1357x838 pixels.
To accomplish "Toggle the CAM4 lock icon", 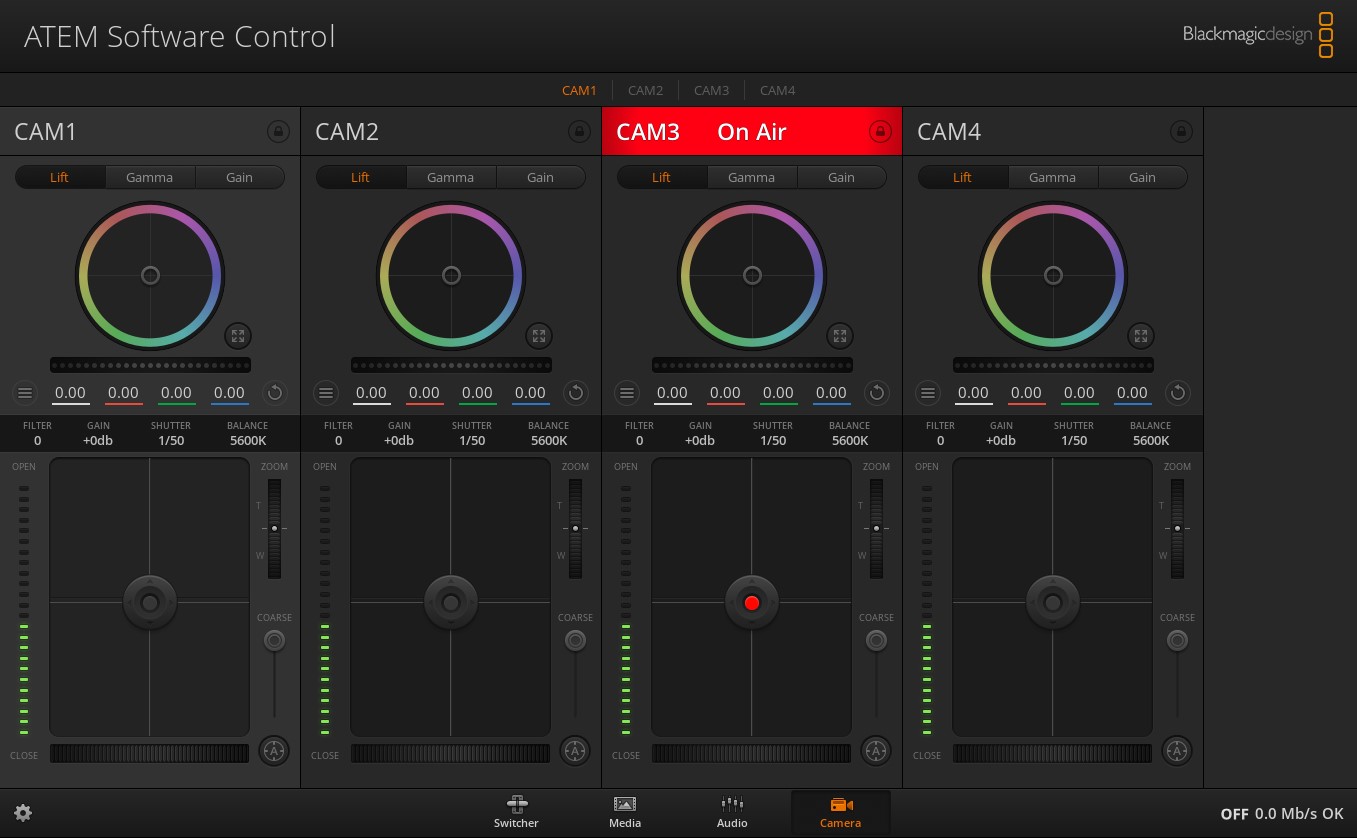I will click(x=1181, y=131).
